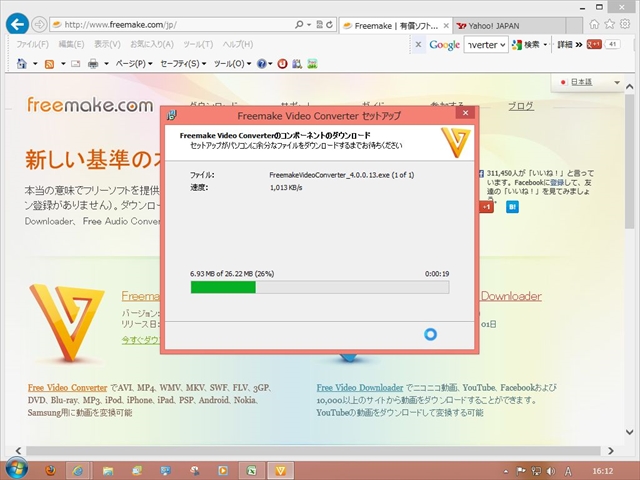Screen dimensions: 640x480
Task: Open Firefox from the taskbar
Action: point(47,468)
